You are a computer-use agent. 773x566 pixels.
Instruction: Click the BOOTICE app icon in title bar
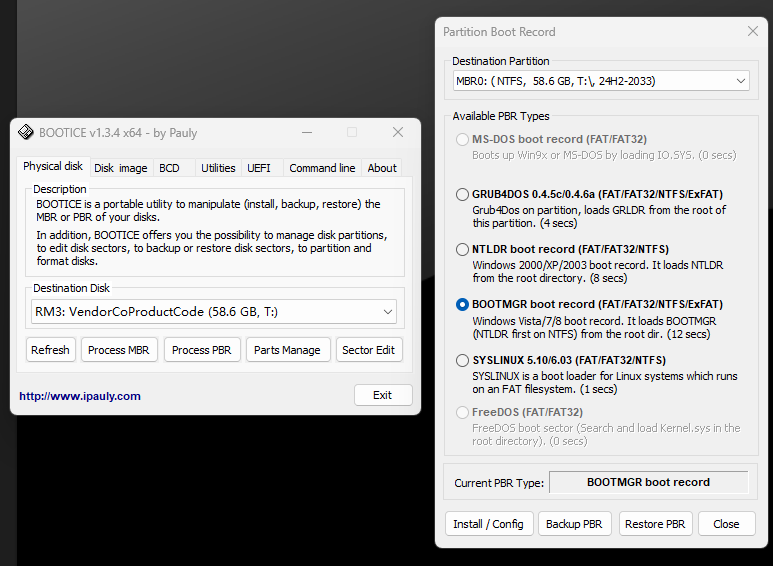(25, 133)
